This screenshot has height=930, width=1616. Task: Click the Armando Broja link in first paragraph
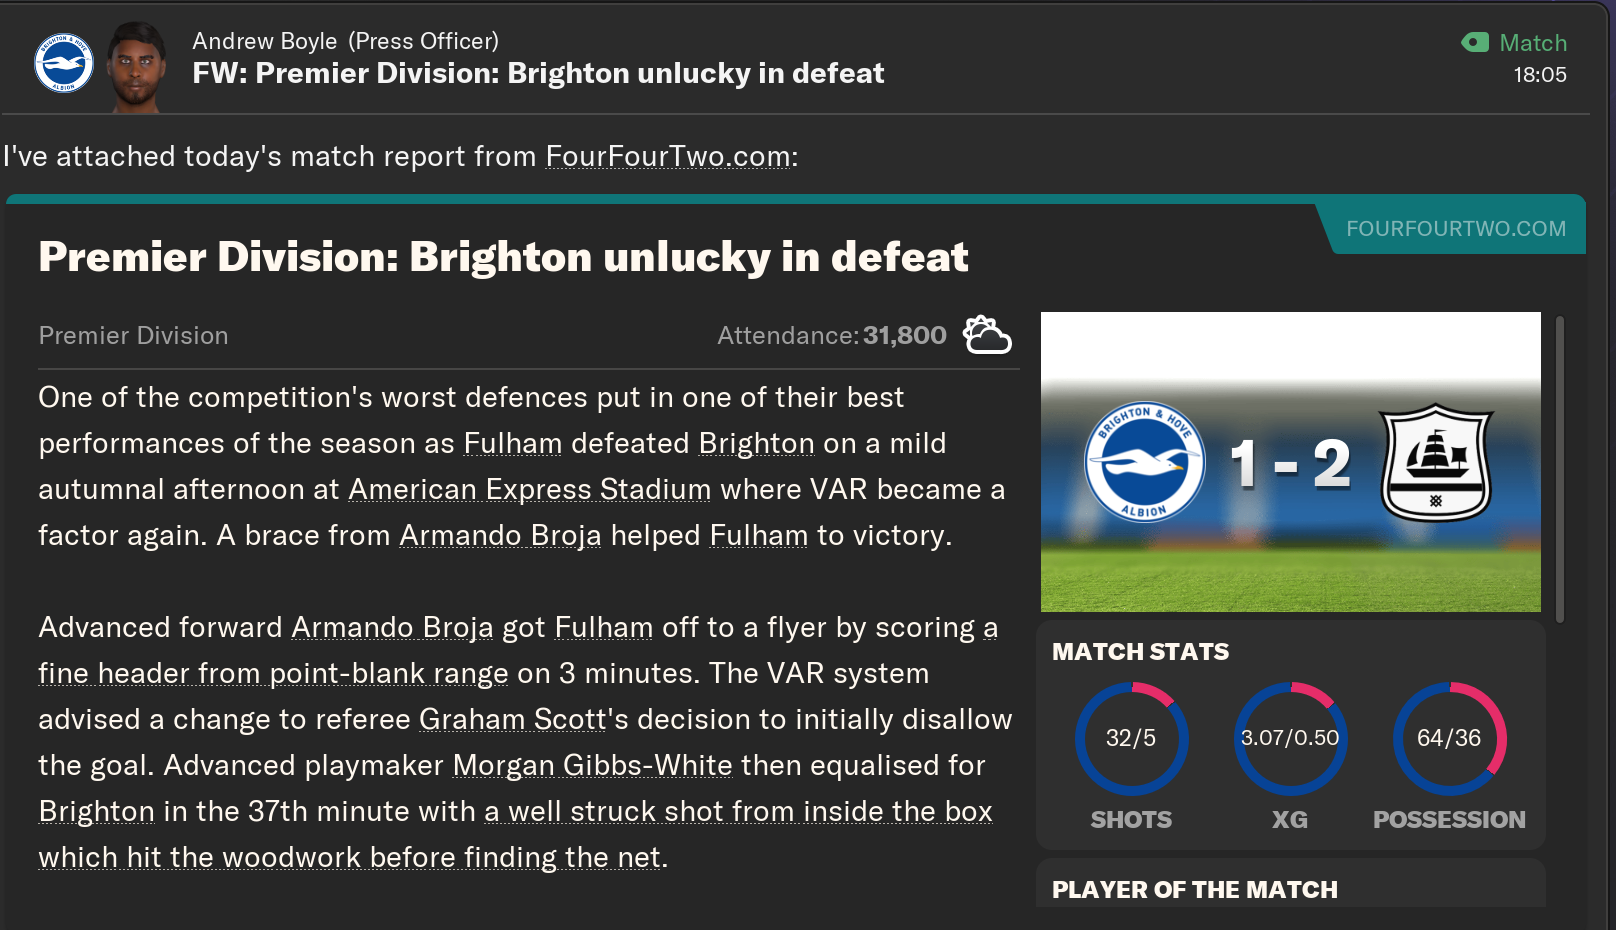(x=500, y=535)
